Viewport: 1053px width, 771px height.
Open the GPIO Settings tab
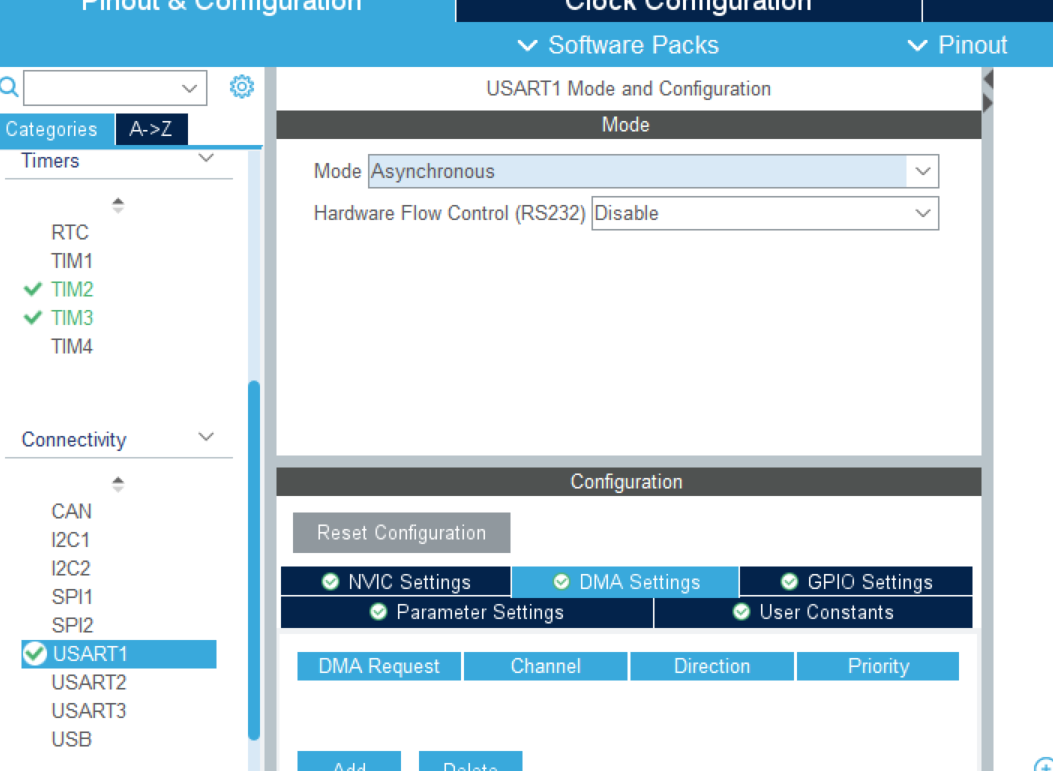tap(856, 582)
